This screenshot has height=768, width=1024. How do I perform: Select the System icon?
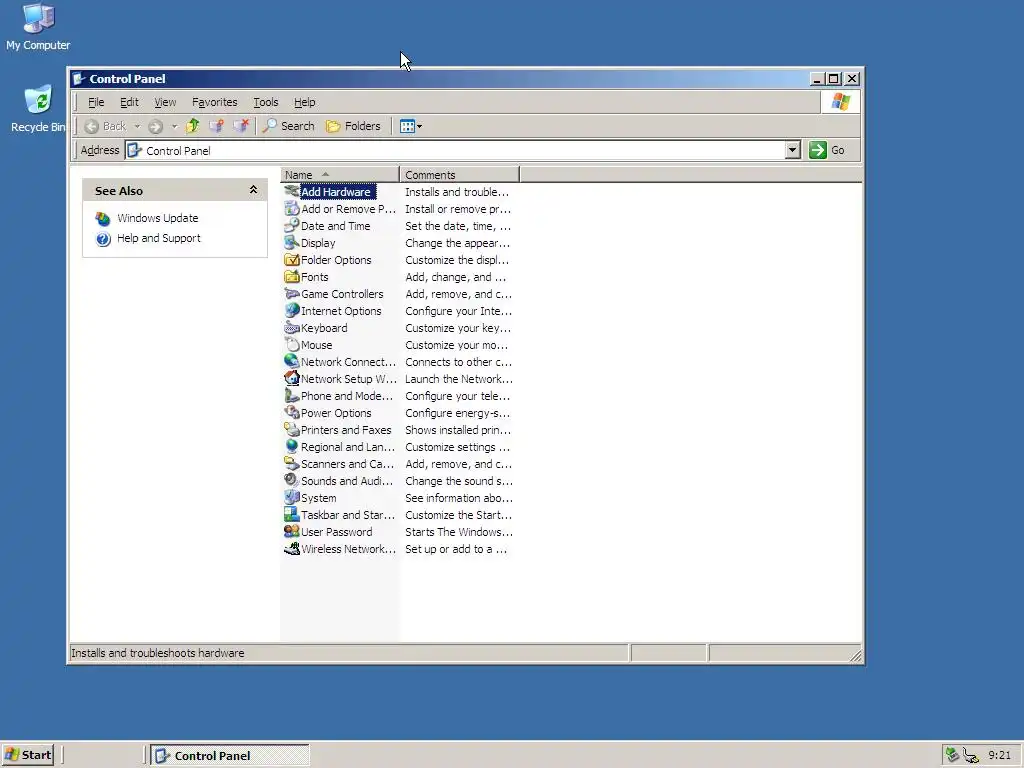[x=292, y=497]
